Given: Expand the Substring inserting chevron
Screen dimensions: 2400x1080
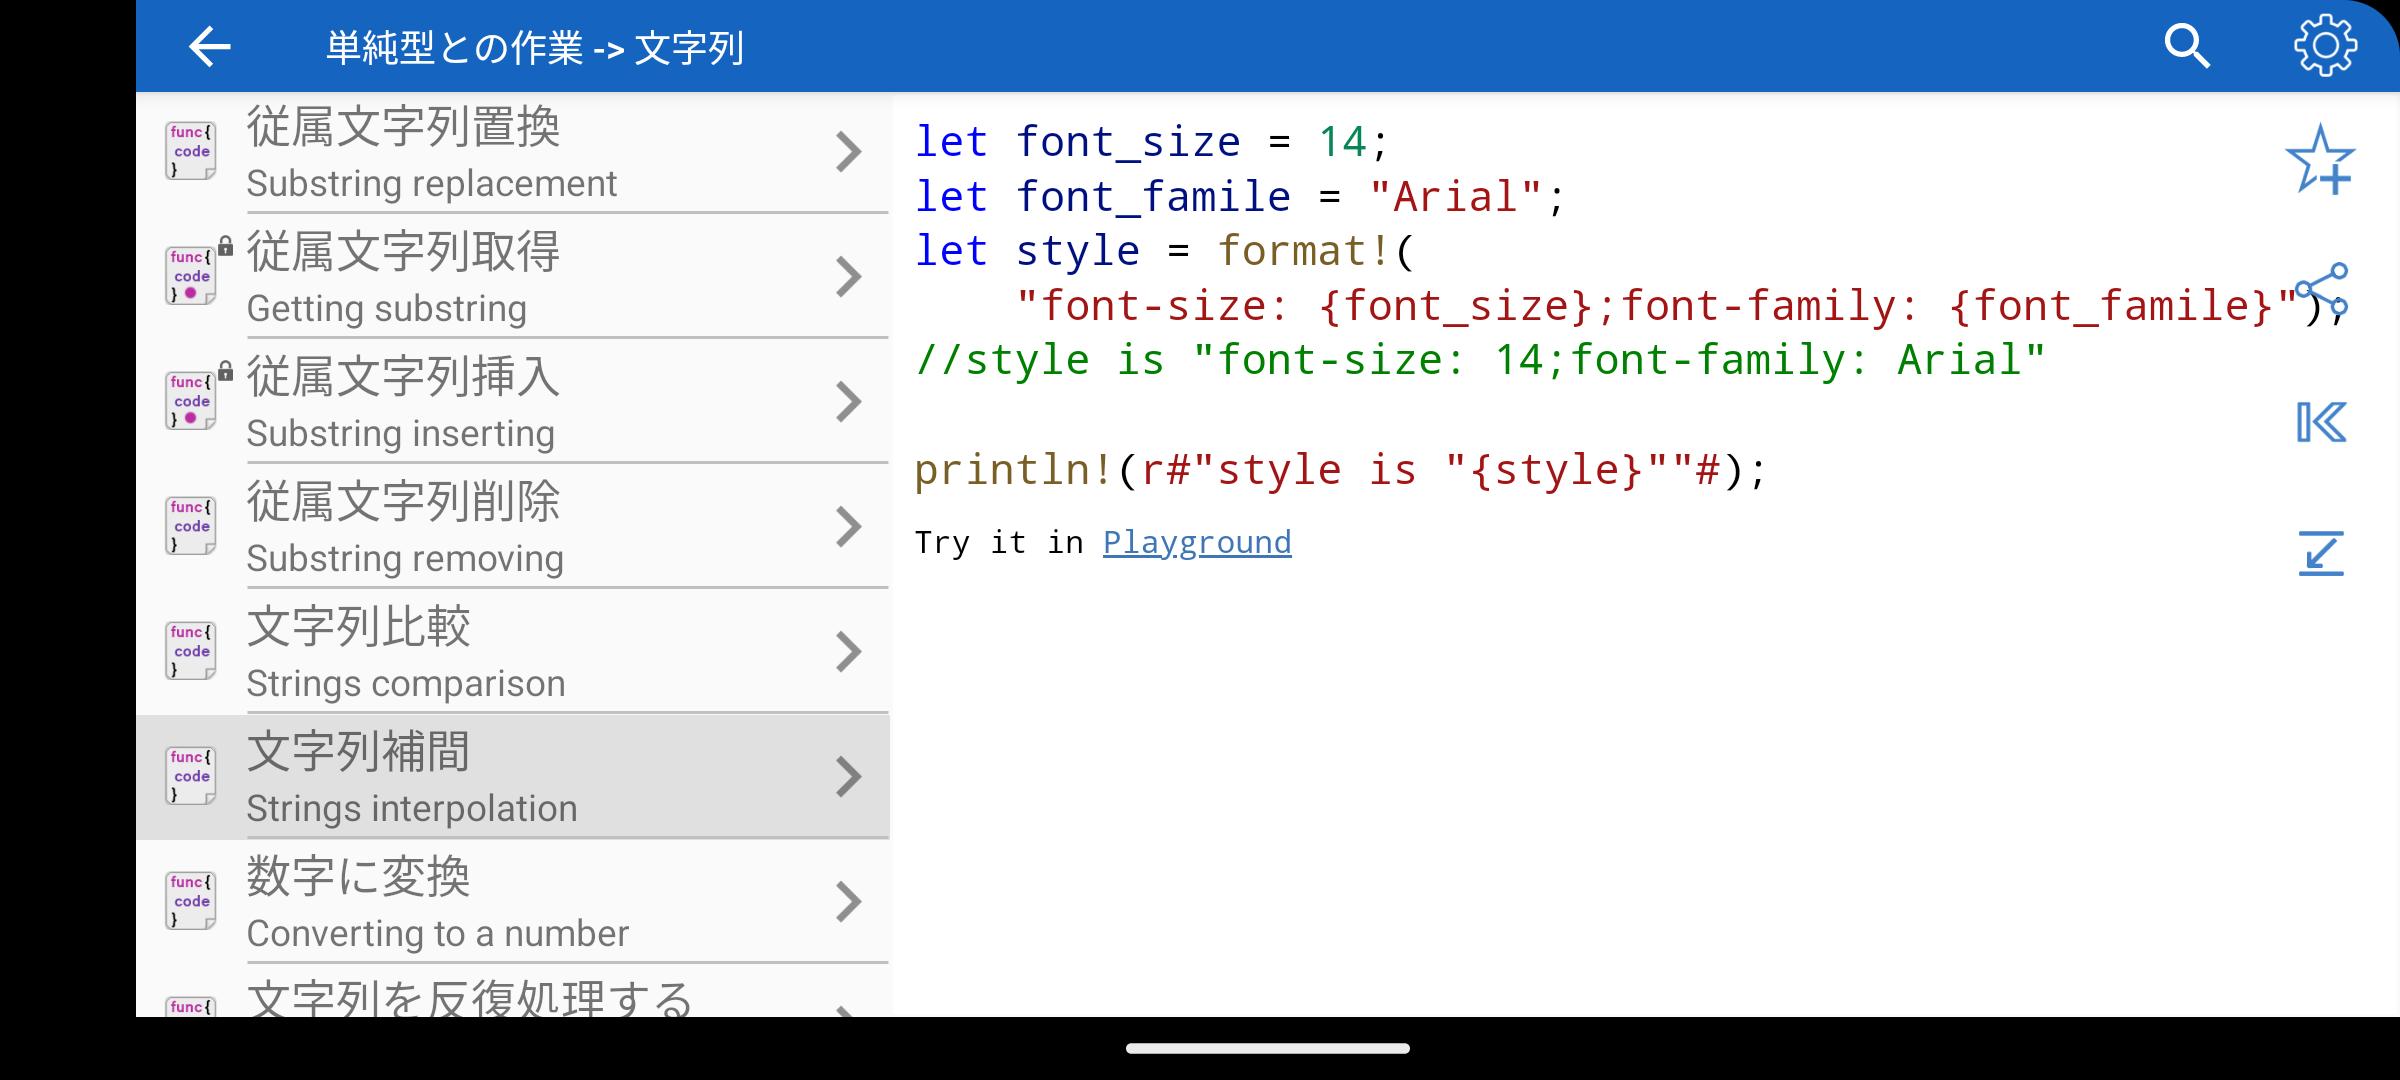Looking at the screenshot, I should coord(848,402).
